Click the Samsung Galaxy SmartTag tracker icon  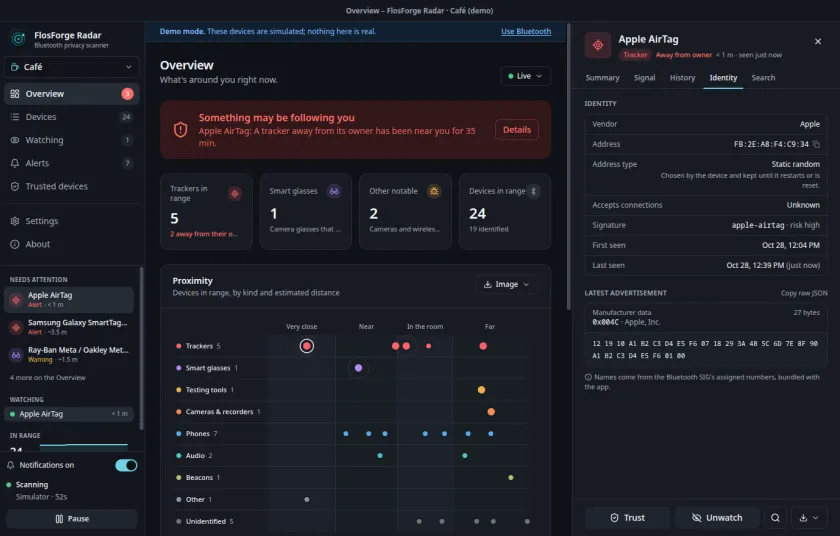pos(16,327)
